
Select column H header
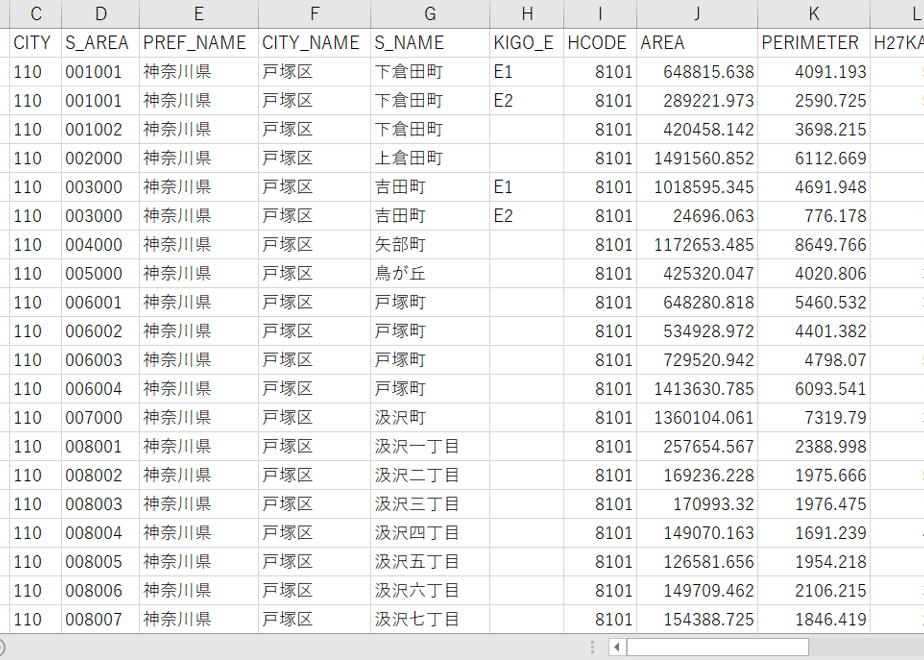[527, 14]
